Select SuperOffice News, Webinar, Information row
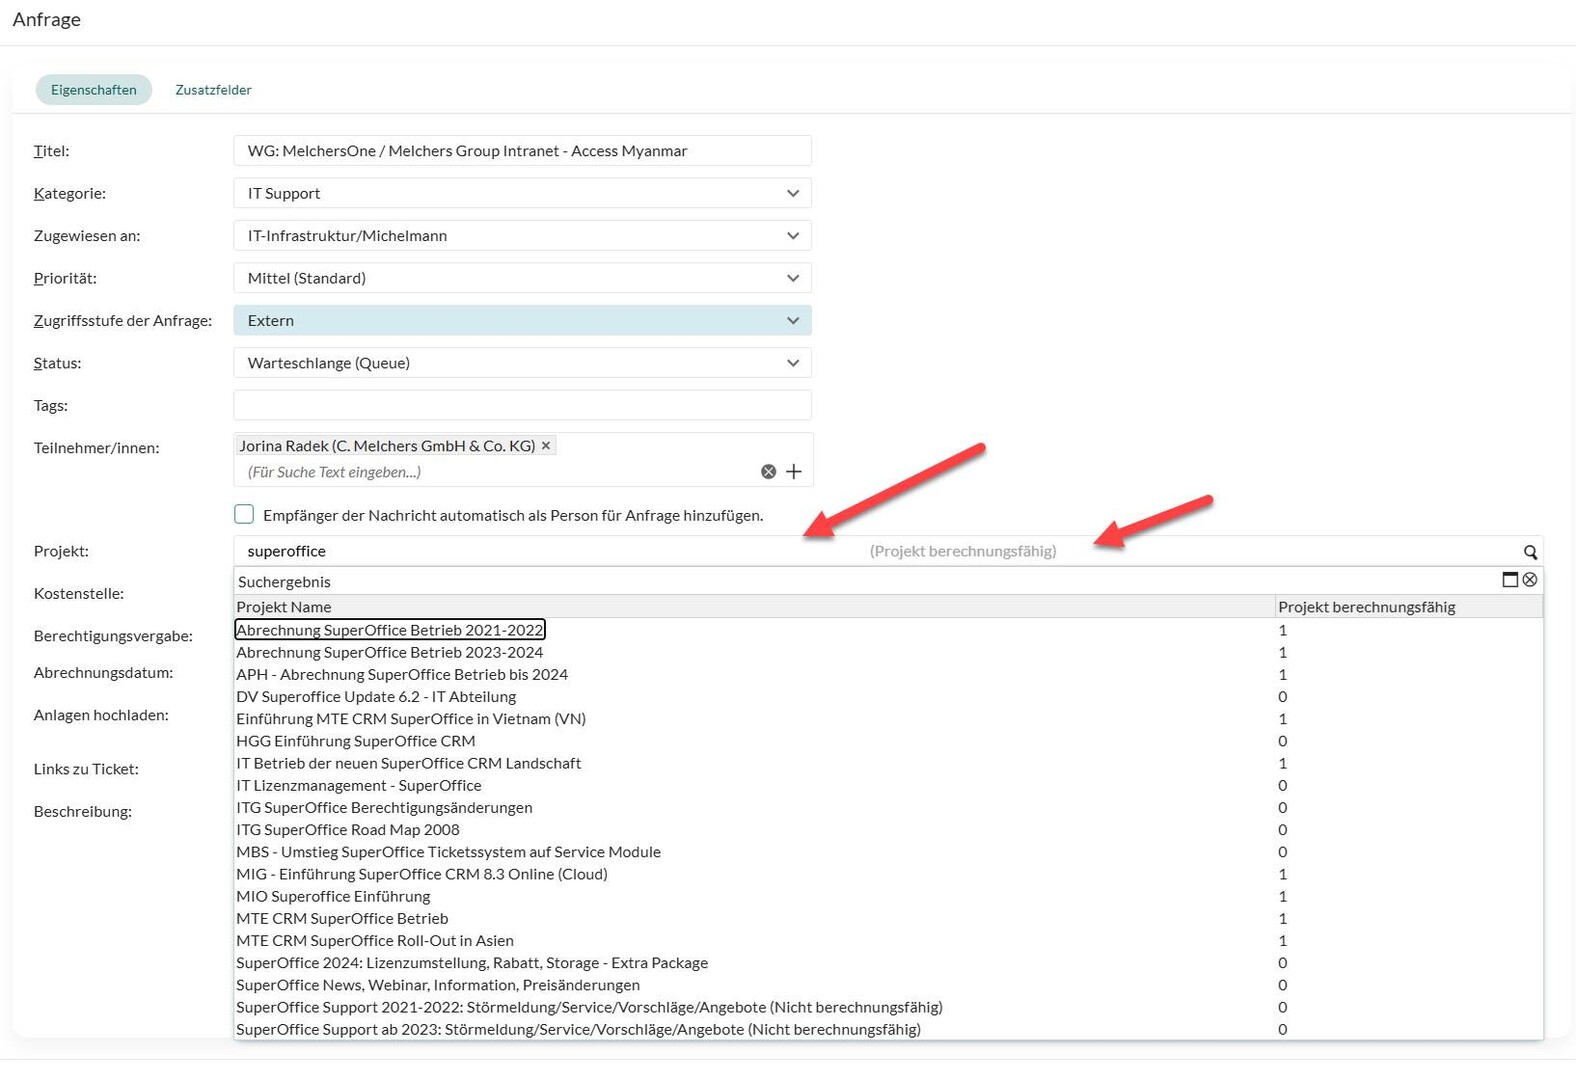The image size is (1576, 1080). [x=888, y=985]
